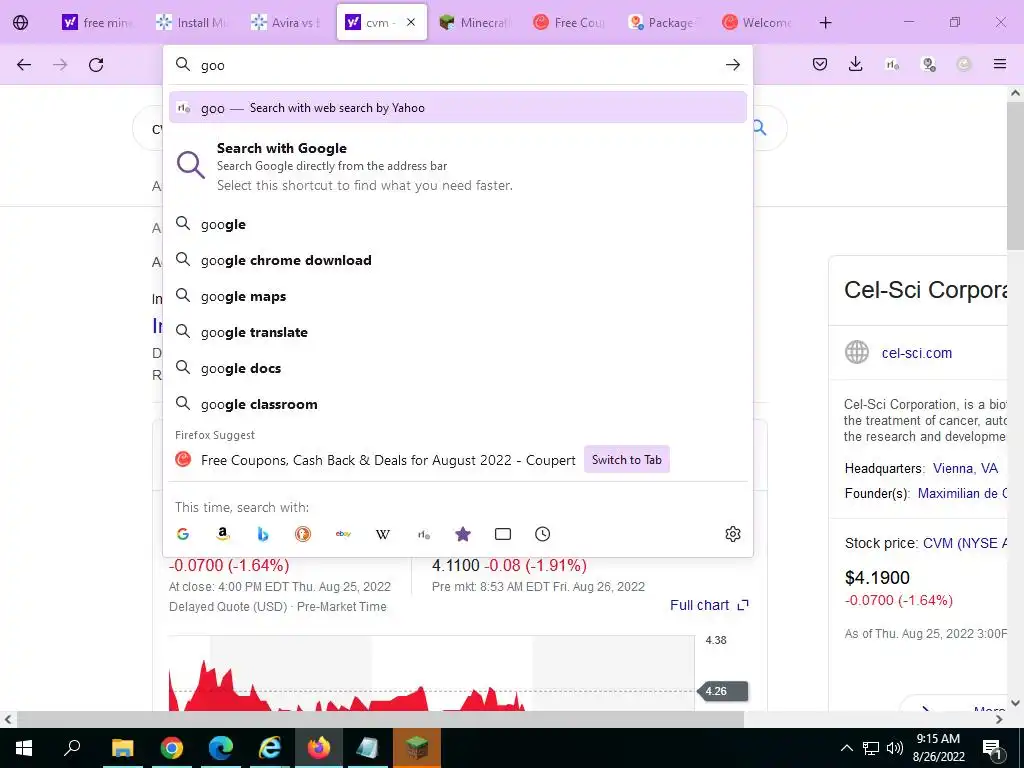Click the Firefox view globe icon

pyautogui.click(x=20, y=22)
